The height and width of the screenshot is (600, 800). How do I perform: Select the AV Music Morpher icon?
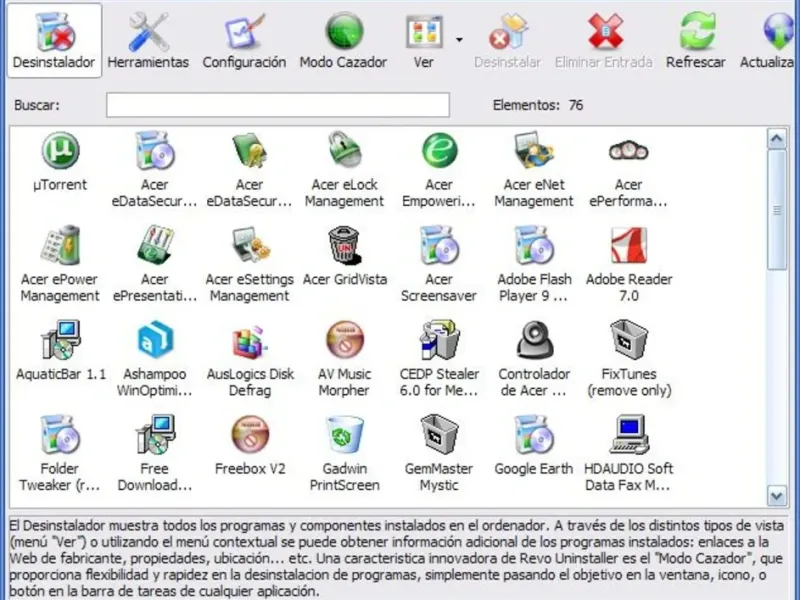(x=344, y=340)
